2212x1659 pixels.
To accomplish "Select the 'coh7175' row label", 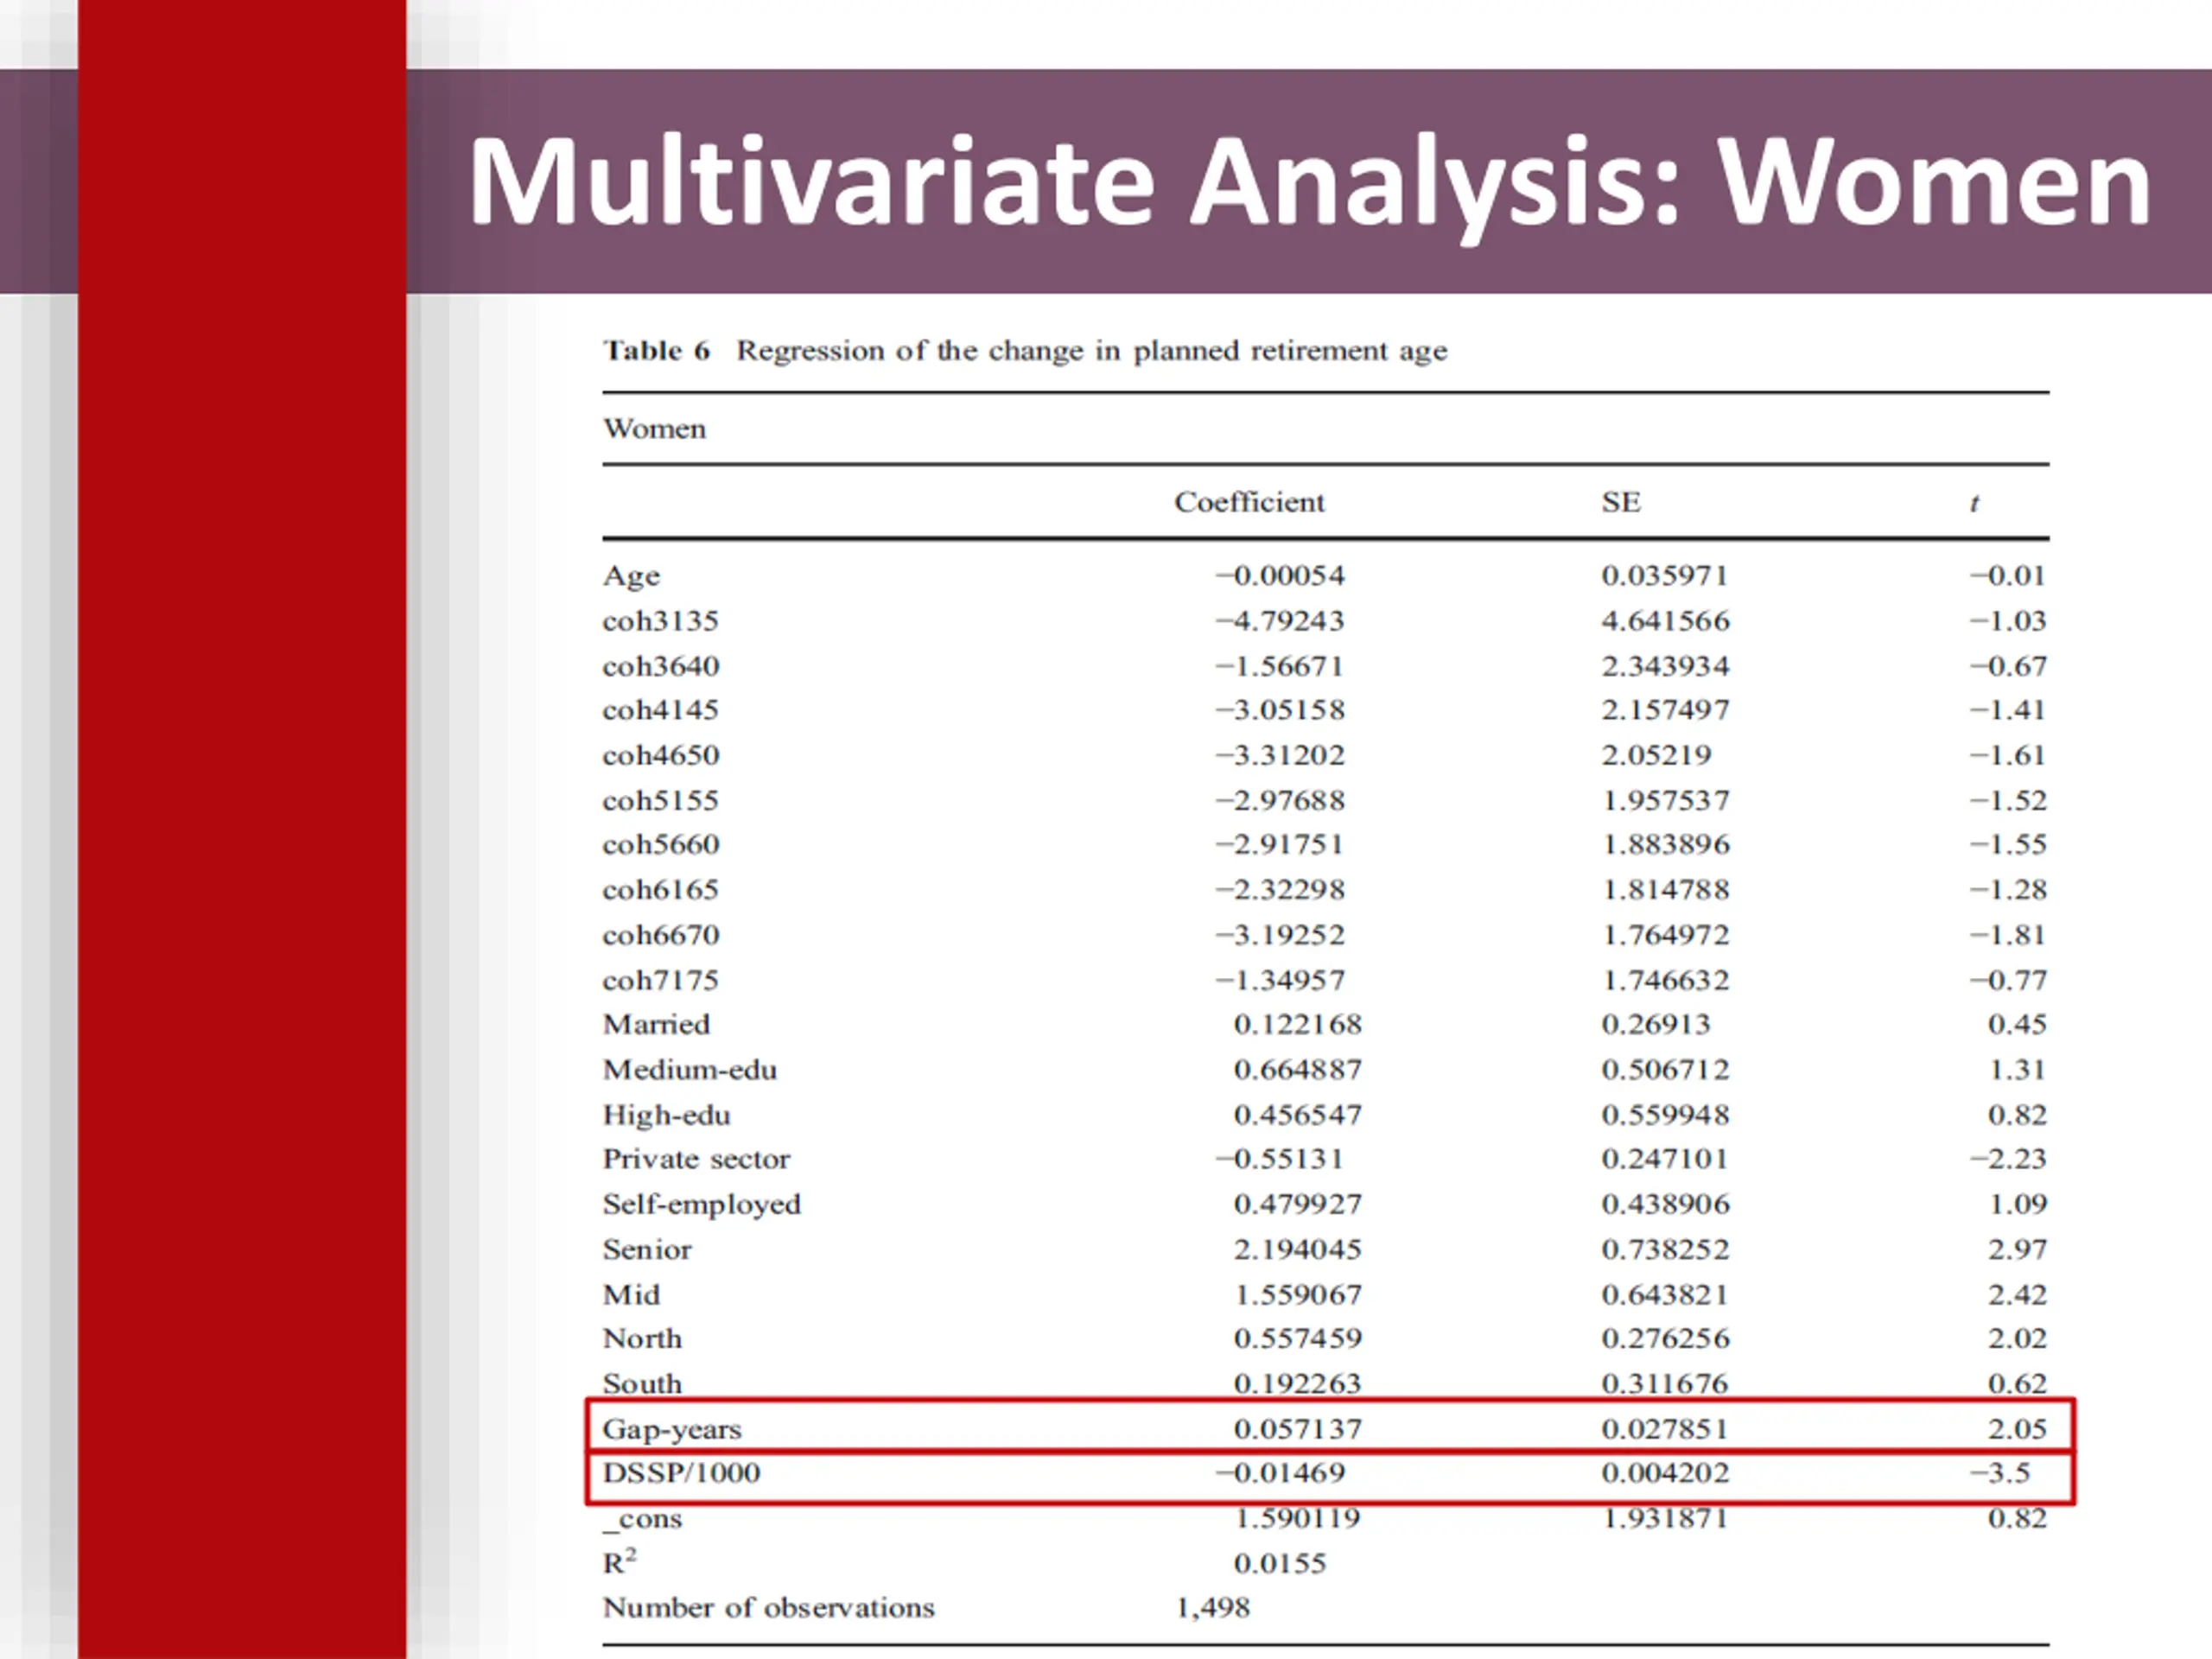I will 660,980.
